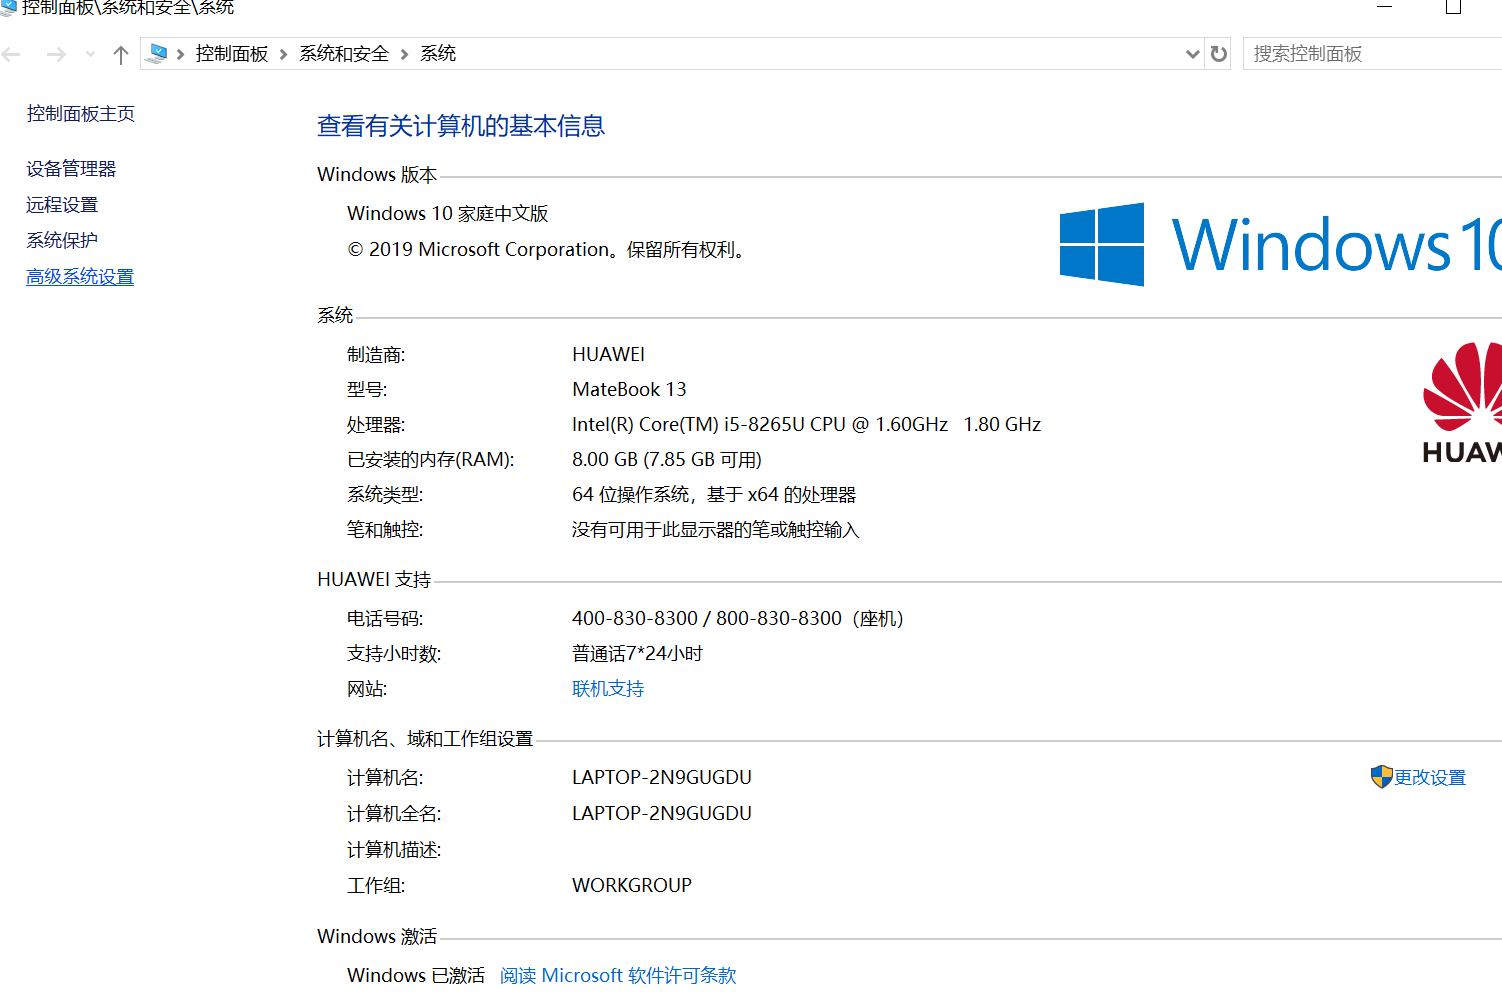Select 普通话7*24小时 support hours text

pyautogui.click(x=637, y=654)
